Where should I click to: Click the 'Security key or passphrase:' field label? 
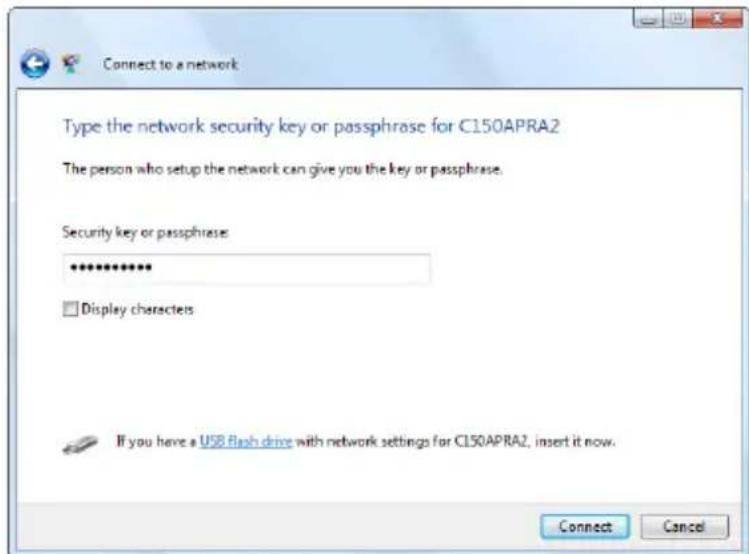click(146, 233)
